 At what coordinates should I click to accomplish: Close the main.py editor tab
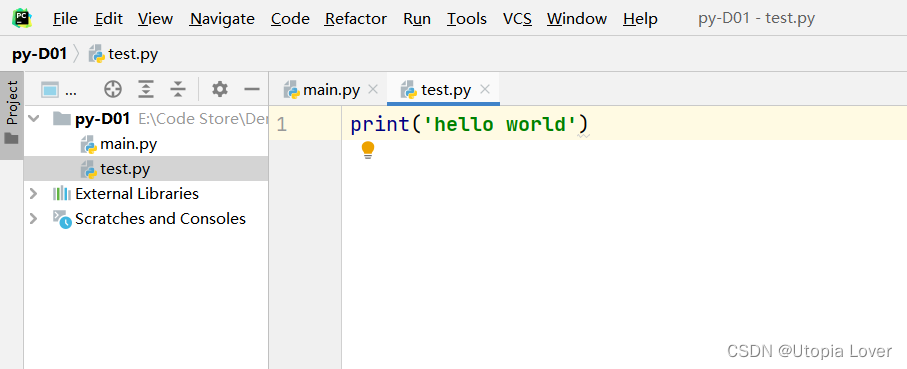(373, 89)
